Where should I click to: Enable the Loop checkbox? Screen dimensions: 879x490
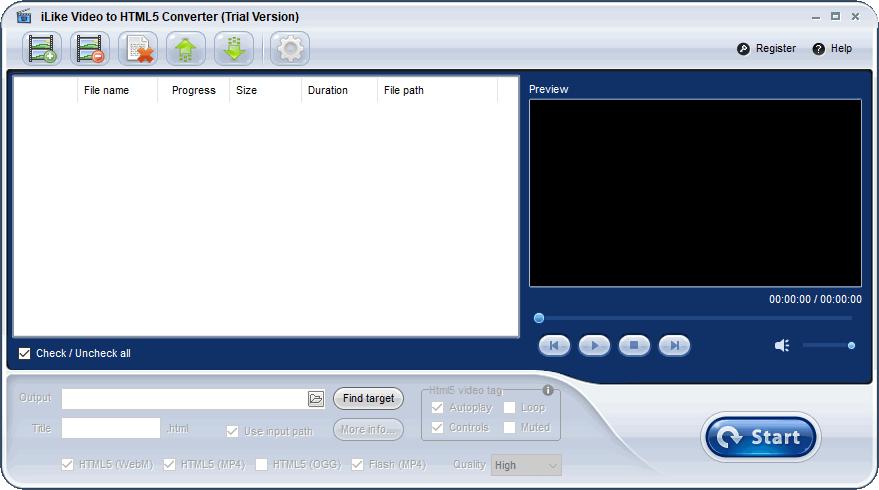coord(509,408)
